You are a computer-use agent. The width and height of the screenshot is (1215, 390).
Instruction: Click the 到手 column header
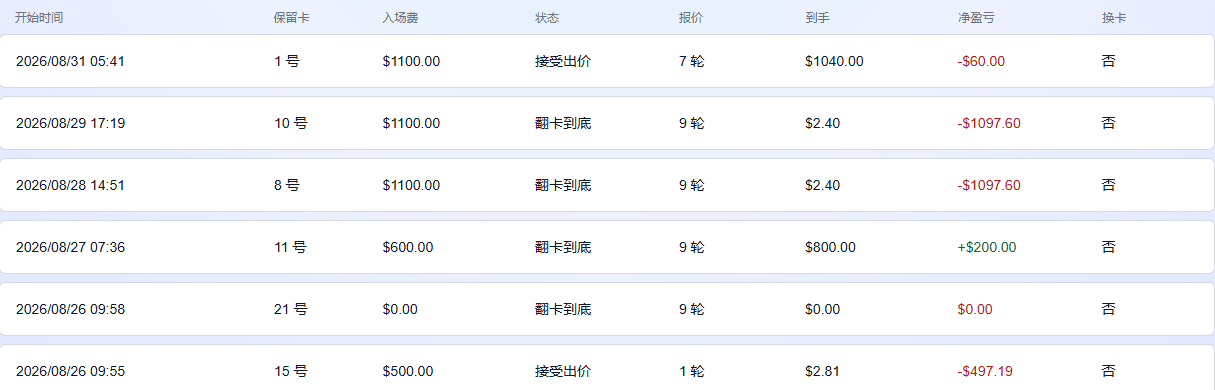tap(817, 18)
